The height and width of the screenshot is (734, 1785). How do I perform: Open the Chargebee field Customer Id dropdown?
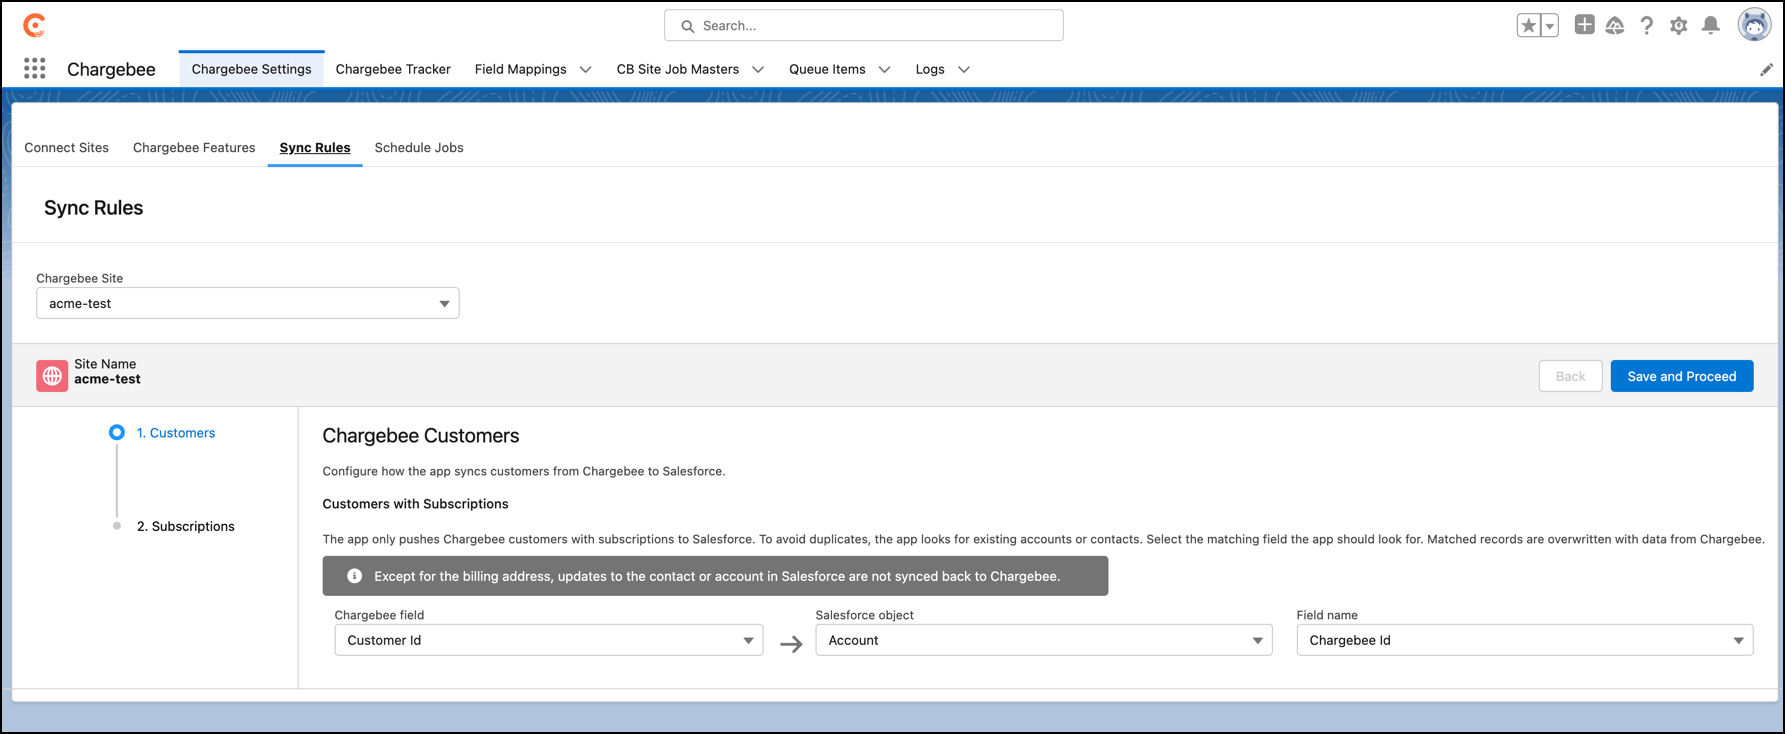click(x=548, y=640)
